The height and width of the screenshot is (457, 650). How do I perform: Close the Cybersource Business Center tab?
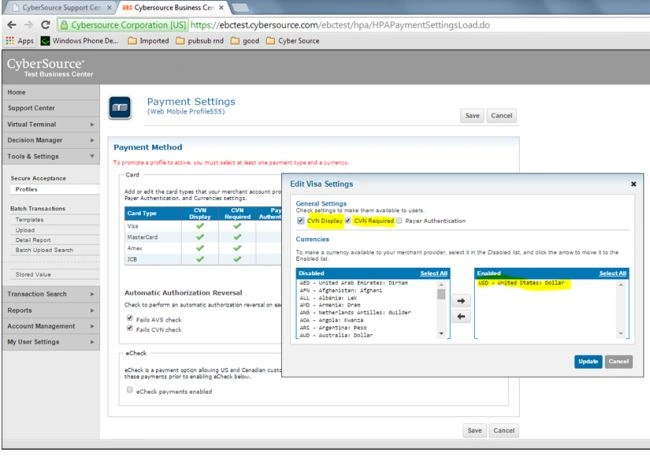(x=221, y=7)
